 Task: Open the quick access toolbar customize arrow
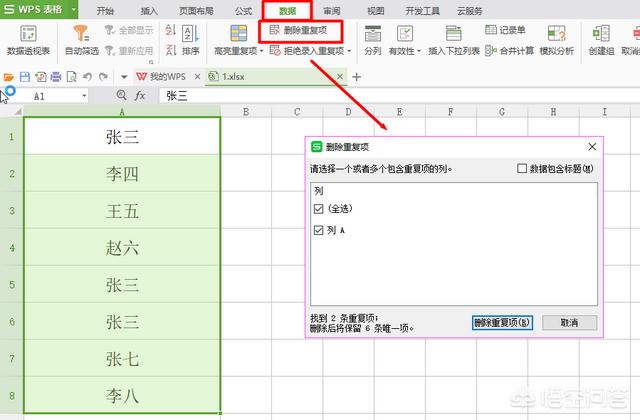[124, 77]
